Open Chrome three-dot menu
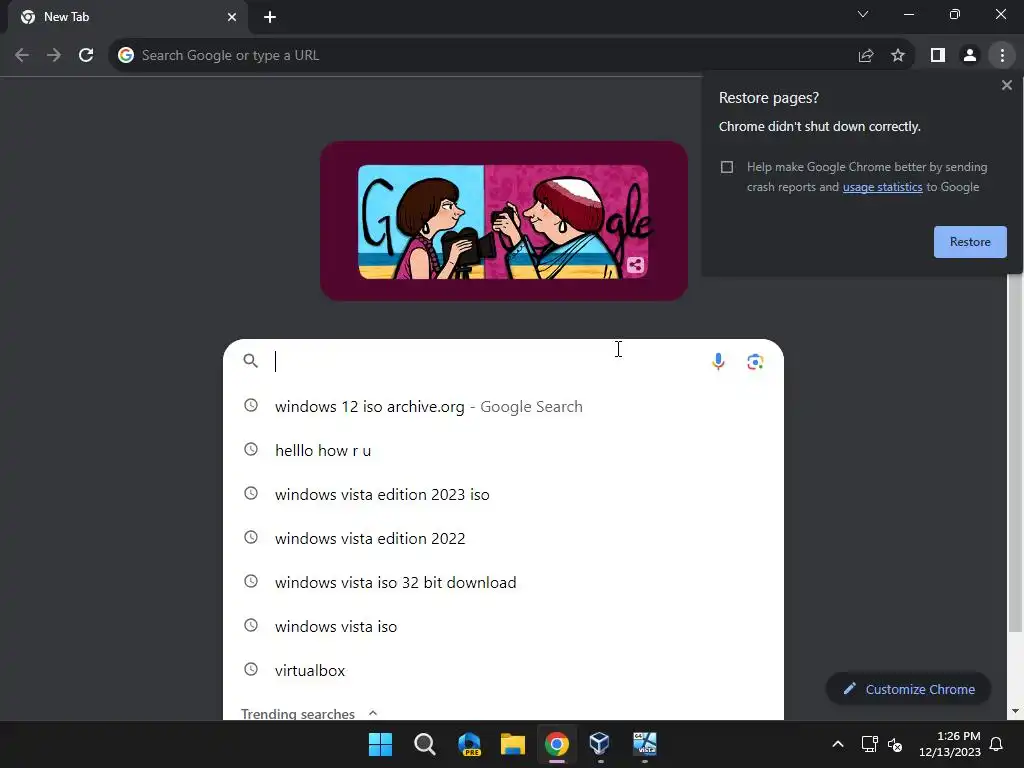This screenshot has height=768, width=1024. [x=1002, y=56]
